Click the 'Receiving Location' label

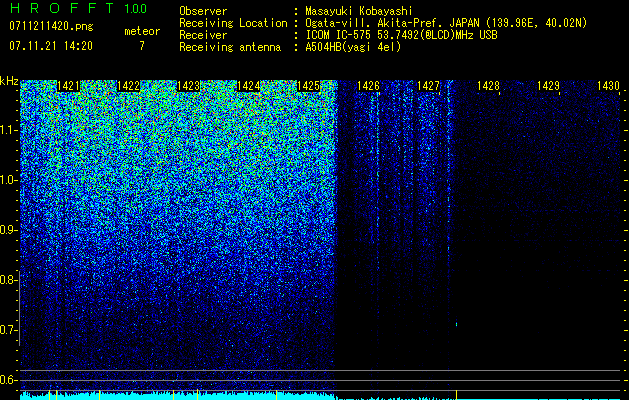coord(233,23)
